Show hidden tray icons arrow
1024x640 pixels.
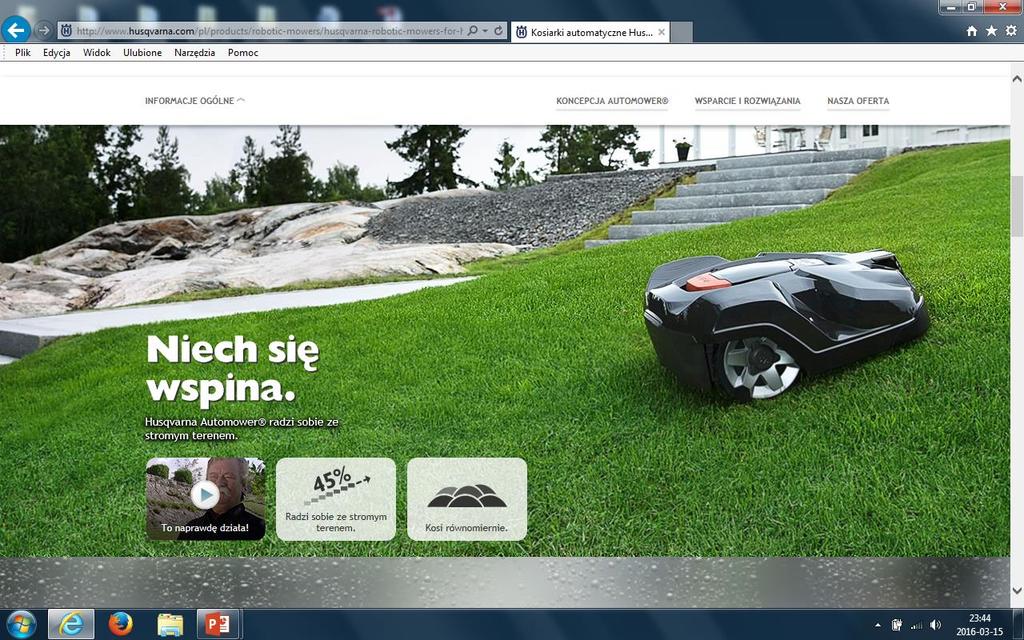pyautogui.click(x=877, y=625)
